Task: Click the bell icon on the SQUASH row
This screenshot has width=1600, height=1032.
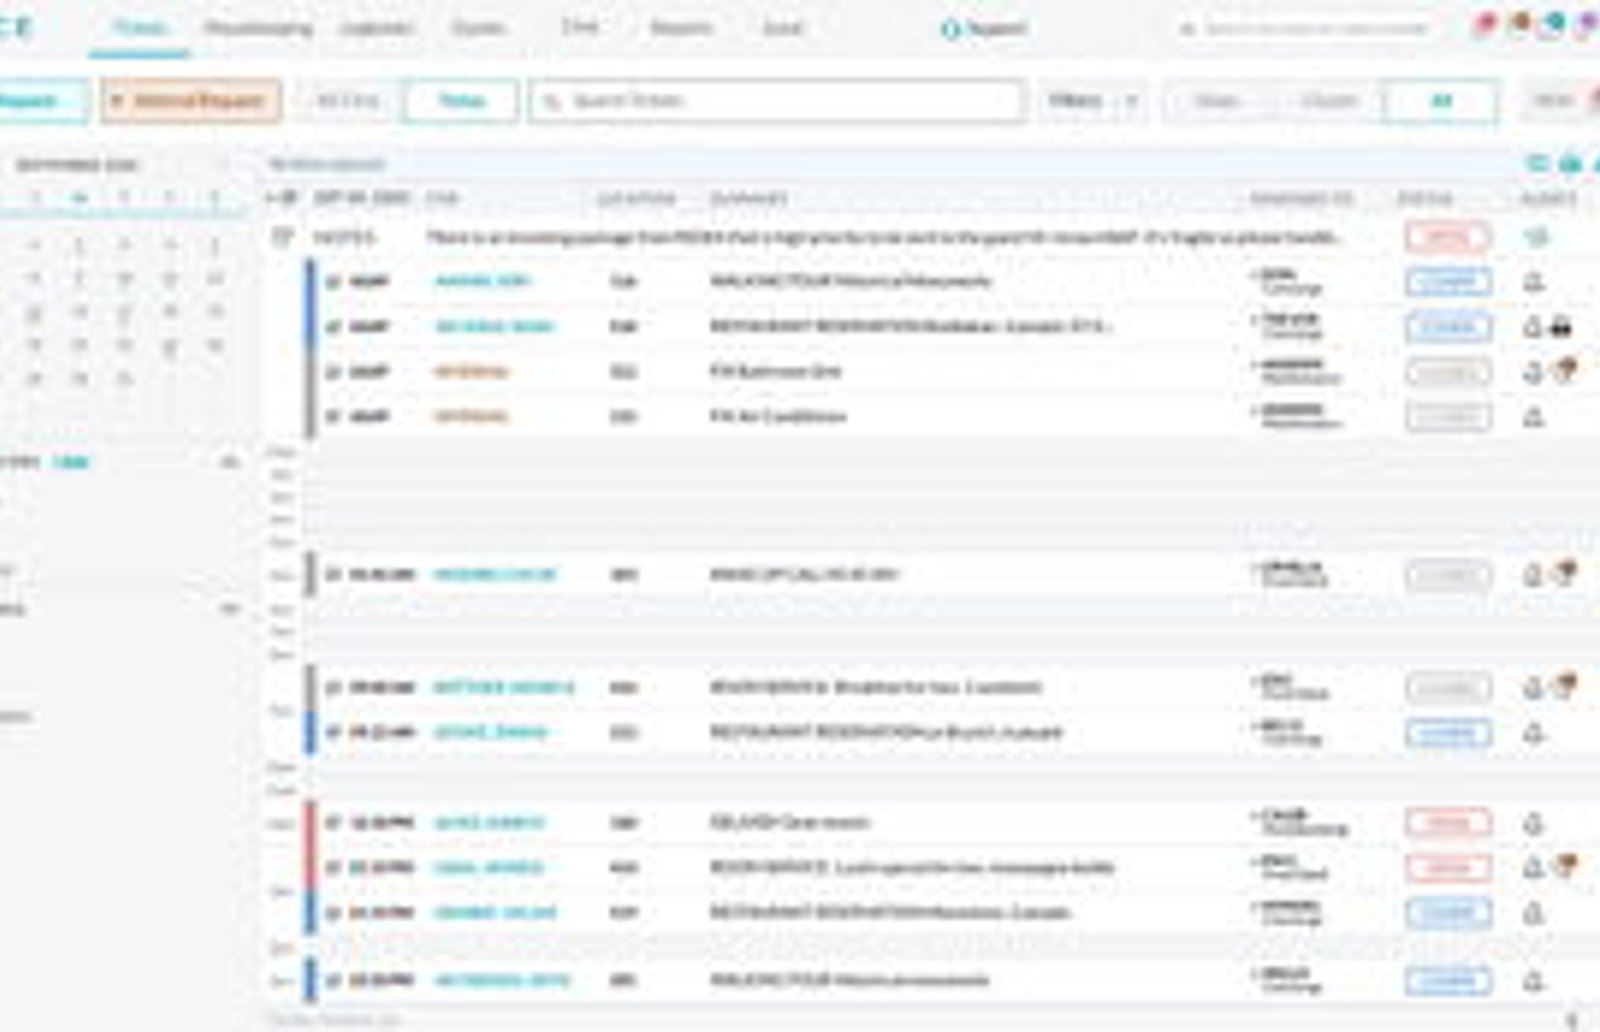Action: [x=1533, y=824]
